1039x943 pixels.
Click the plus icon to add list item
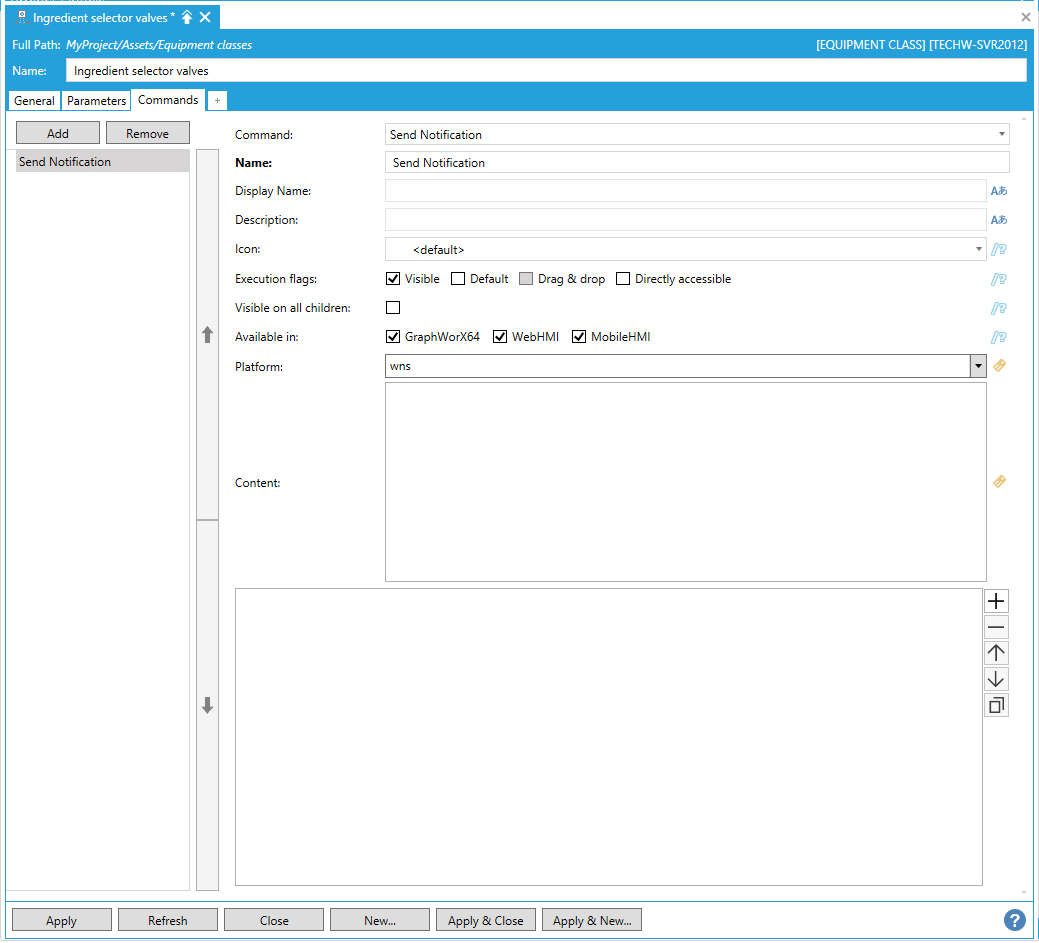coord(996,601)
